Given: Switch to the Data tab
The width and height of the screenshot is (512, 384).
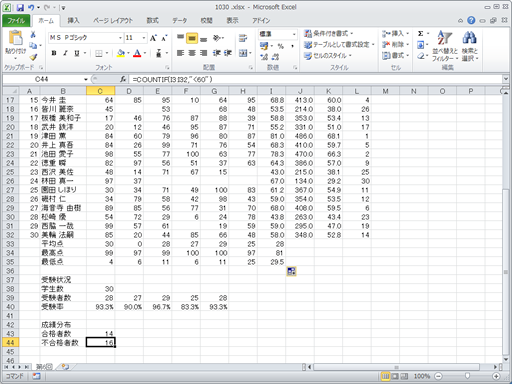Looking at the screenshot, I should 179,21.
